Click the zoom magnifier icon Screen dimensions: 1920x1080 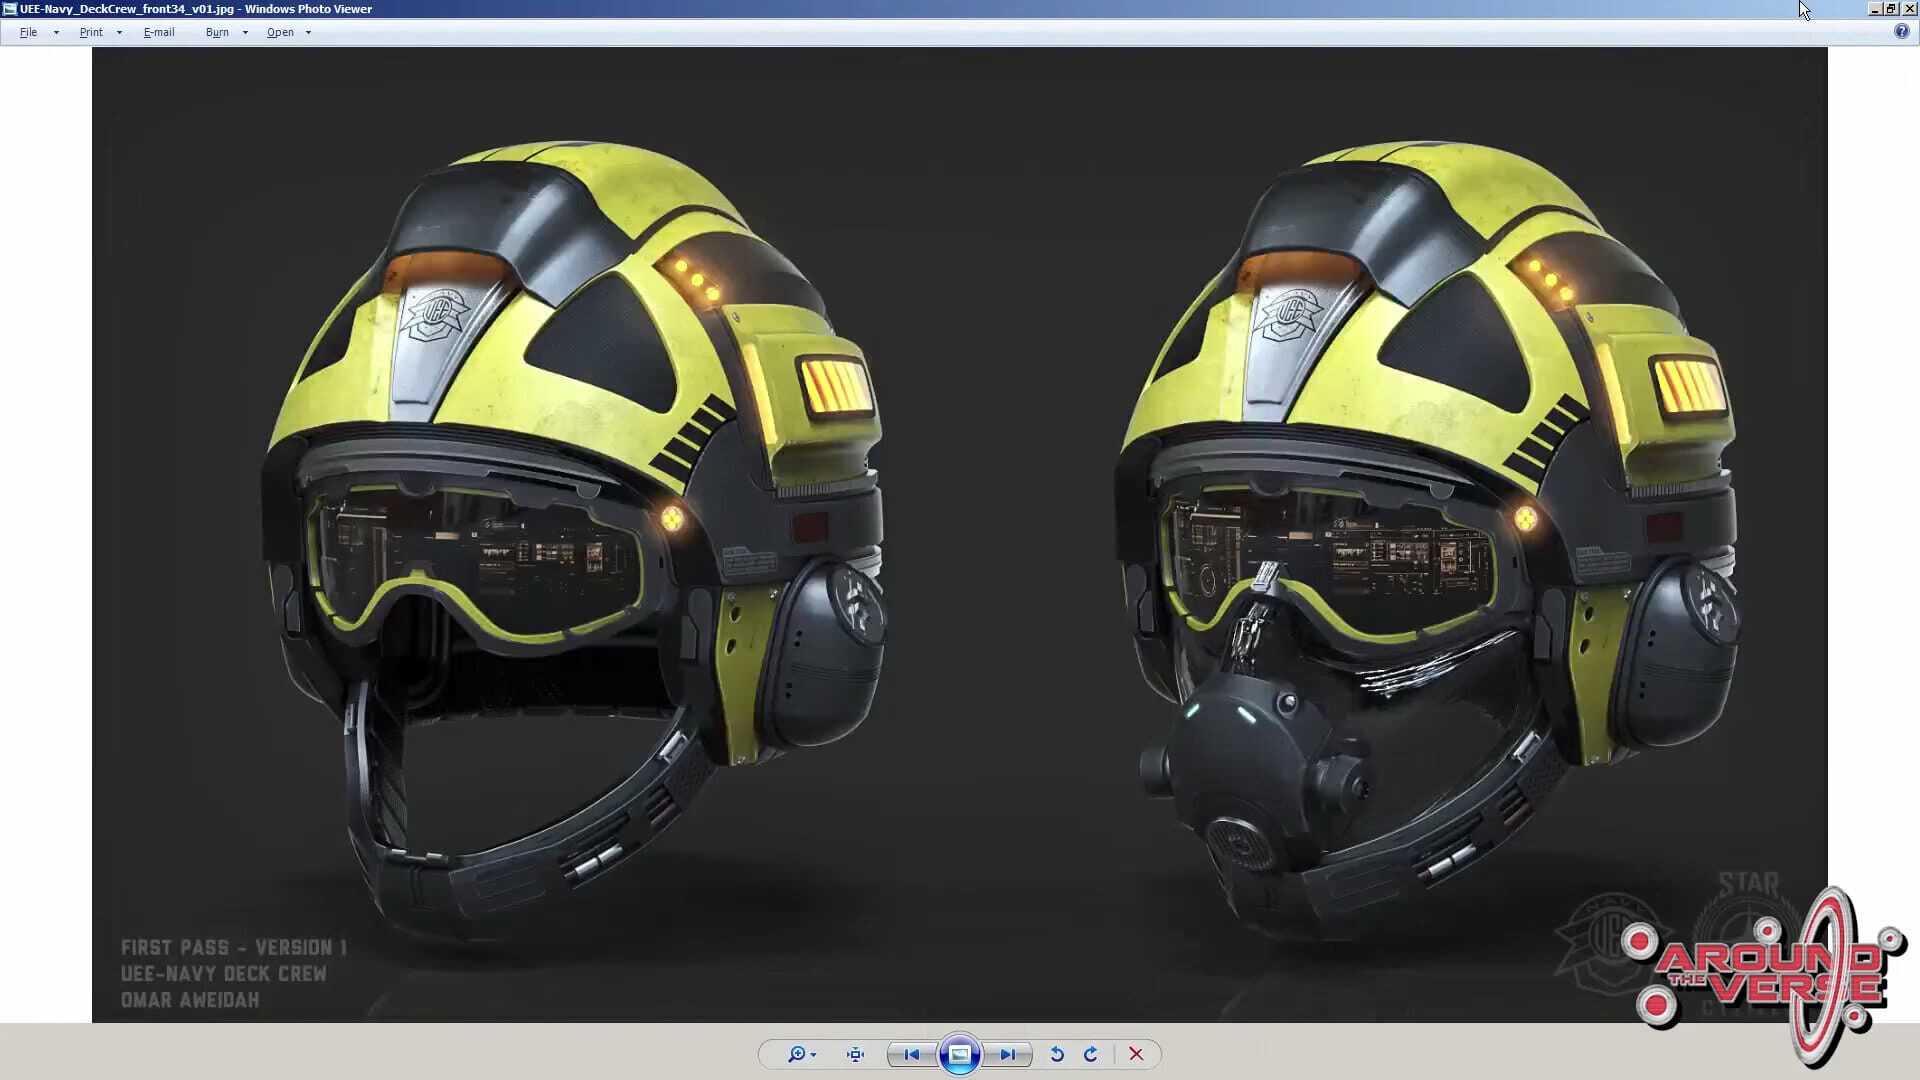tap(796, 1054)
